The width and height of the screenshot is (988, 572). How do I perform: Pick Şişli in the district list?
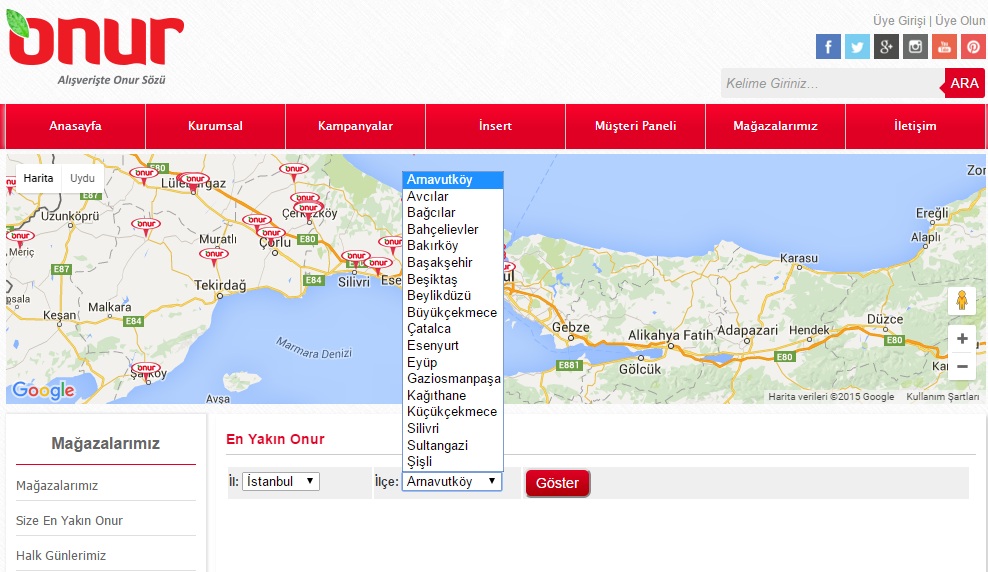pyautogui.click(x=452, y=462)
